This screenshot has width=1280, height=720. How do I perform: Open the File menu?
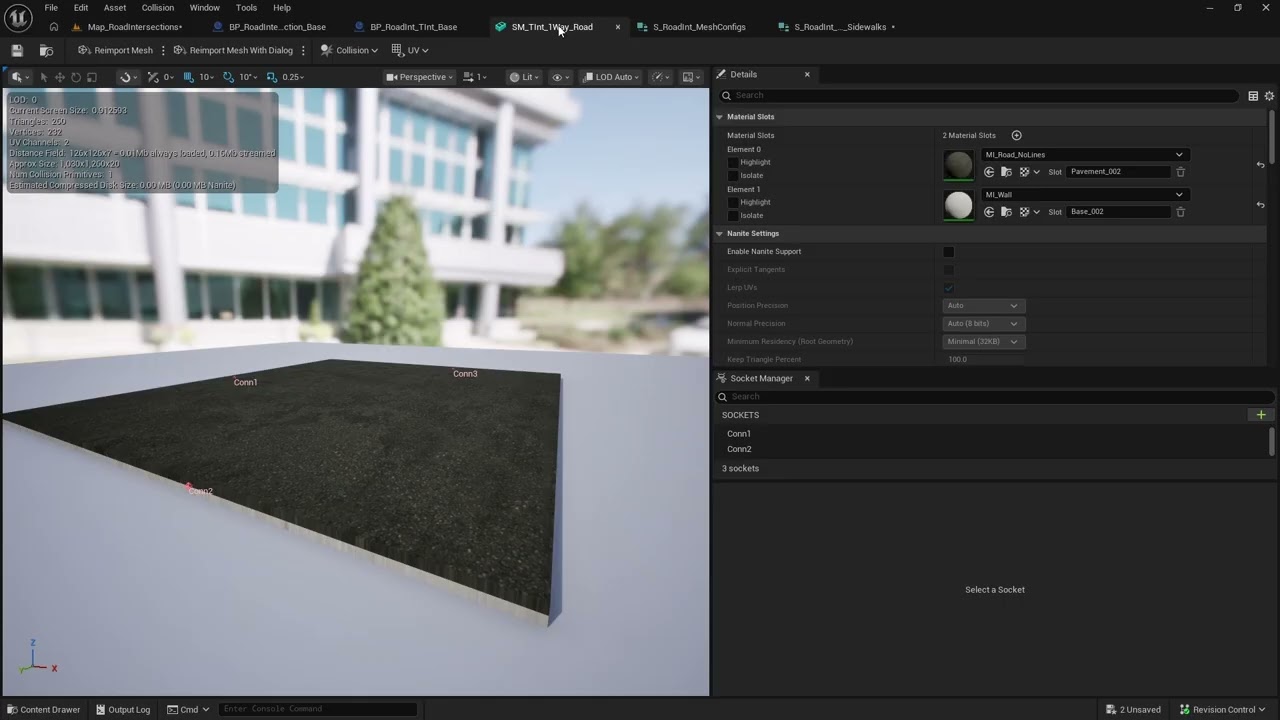[51, 8]
